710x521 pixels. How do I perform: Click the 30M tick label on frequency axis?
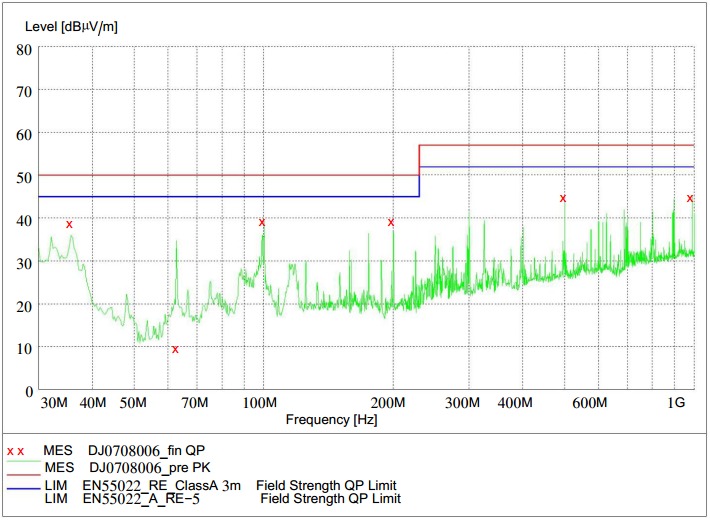click(53, 403)
